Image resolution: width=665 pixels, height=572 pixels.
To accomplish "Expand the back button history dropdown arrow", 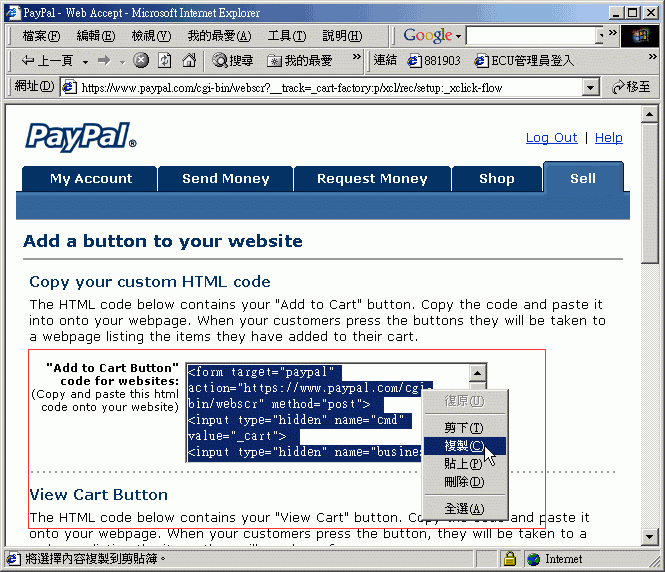I will click(x=86, y=61).
